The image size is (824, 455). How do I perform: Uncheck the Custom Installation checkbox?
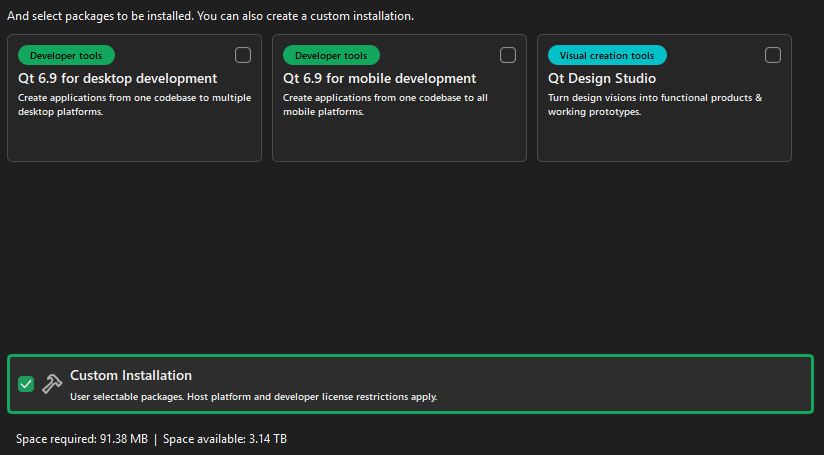[26, 384]
